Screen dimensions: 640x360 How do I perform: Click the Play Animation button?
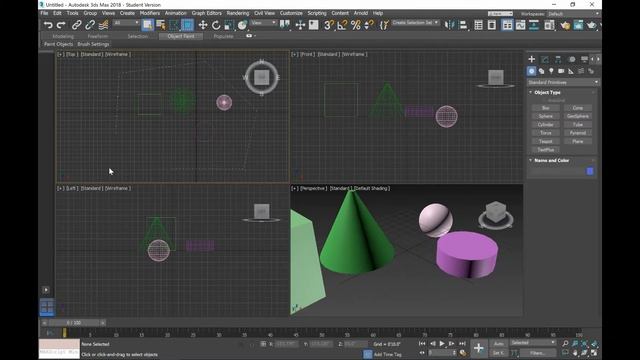click(442, 344)
